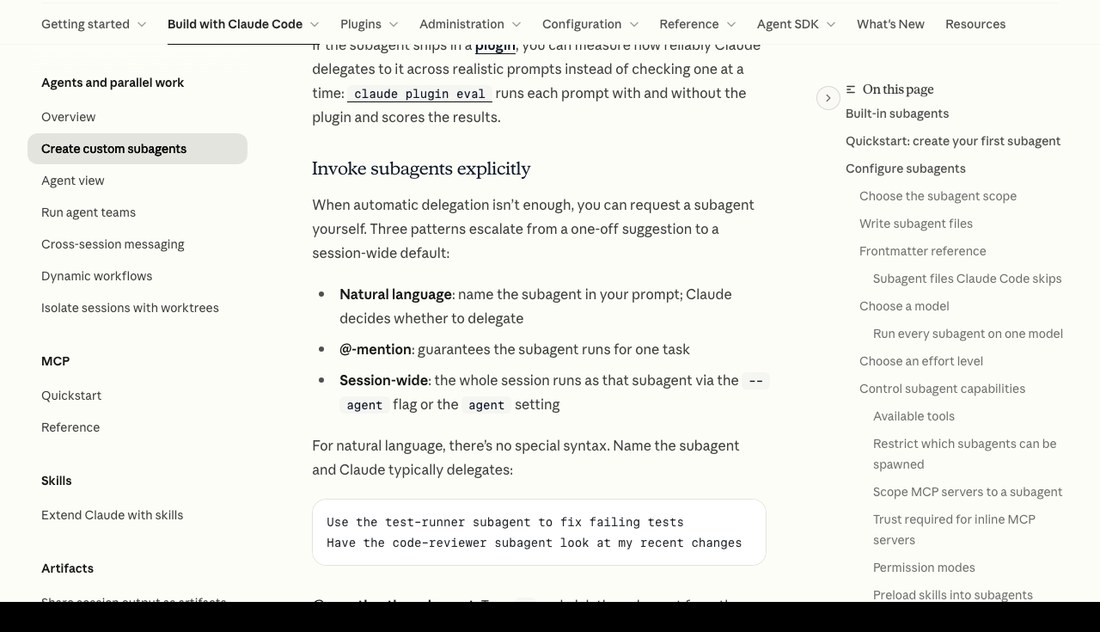Jump to Configure subagents section

[905, 168]
